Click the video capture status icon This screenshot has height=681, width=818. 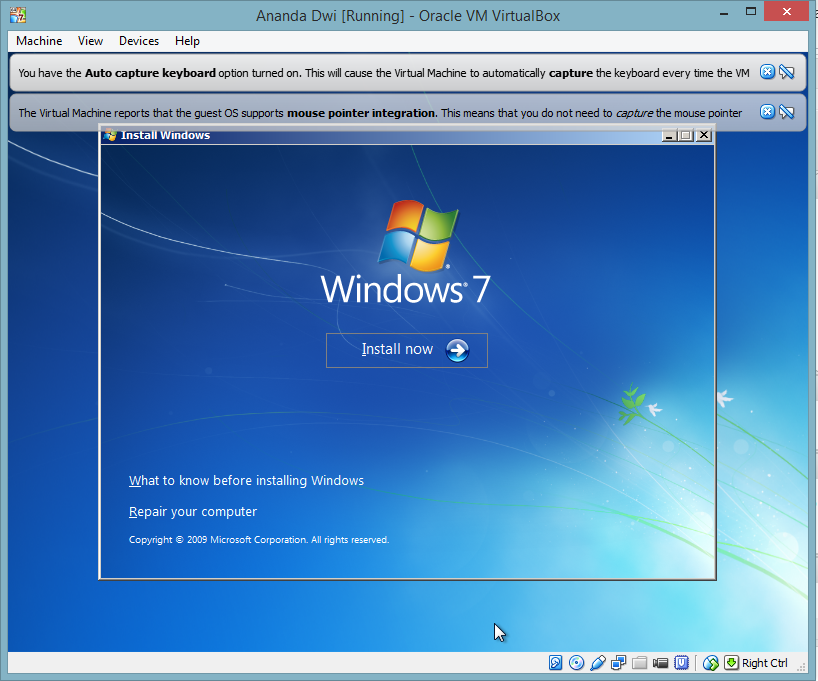click(x=660, y=663)
